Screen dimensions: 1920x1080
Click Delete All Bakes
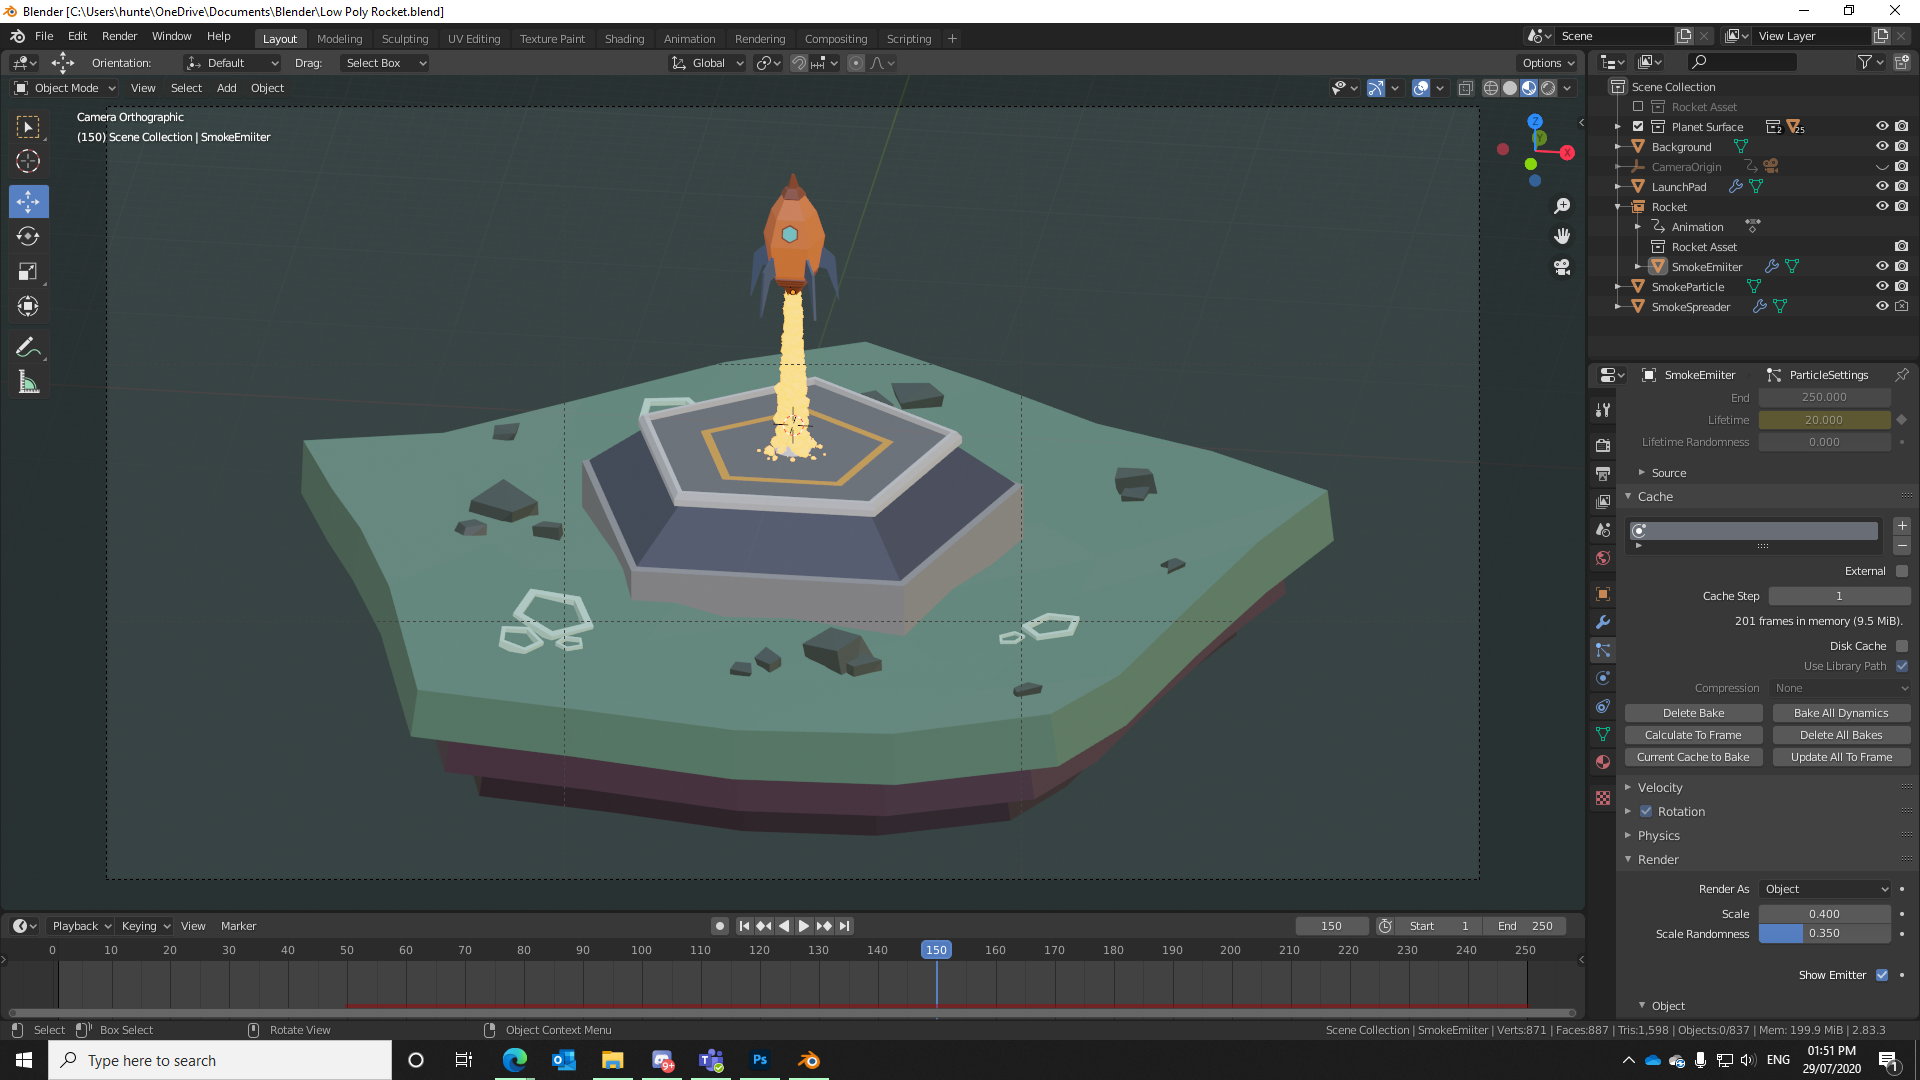tap(1841, 734)
